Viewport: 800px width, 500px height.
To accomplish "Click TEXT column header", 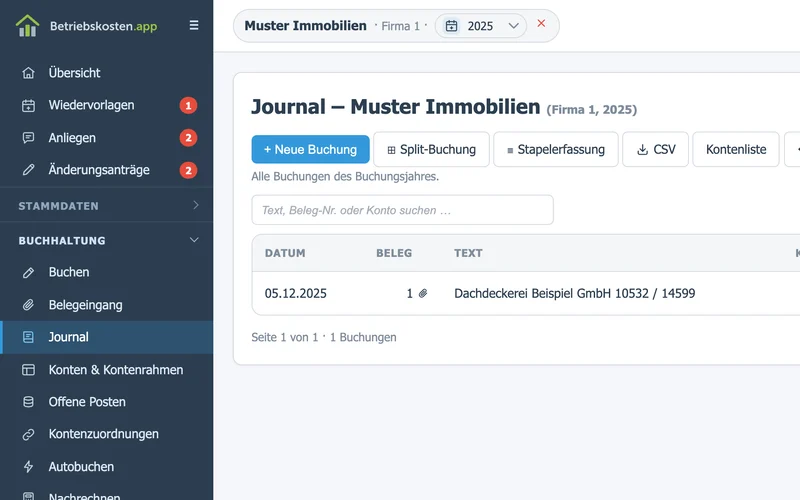I will click(x=468, y=253).
